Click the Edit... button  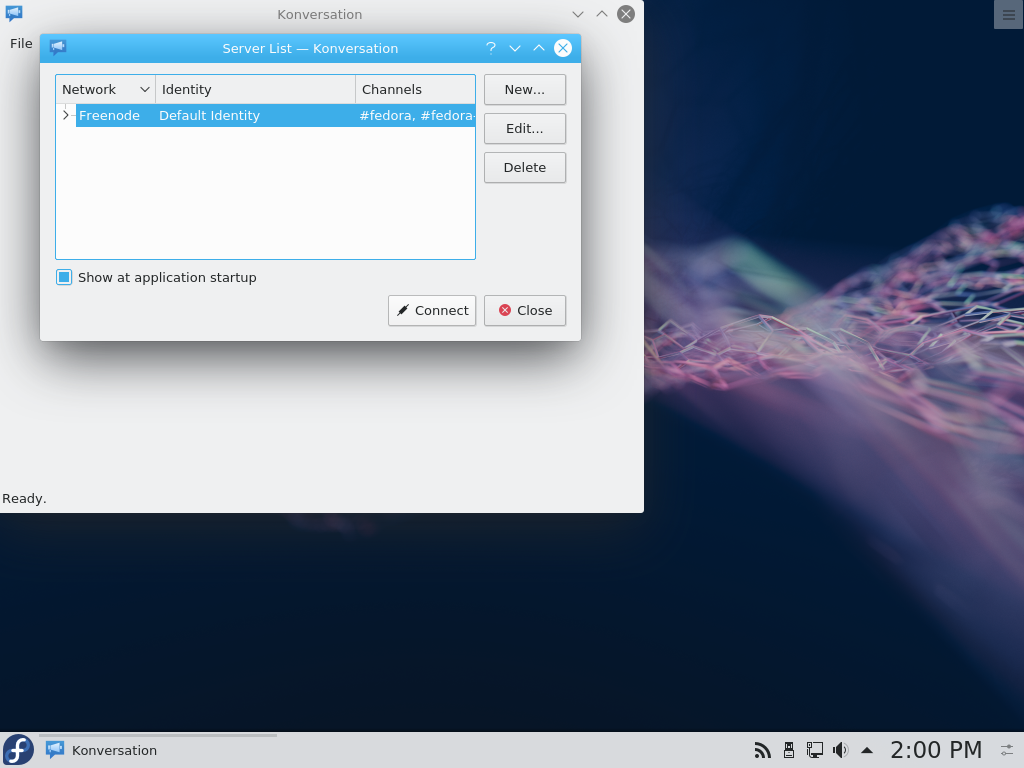click(x=524, y=129)
